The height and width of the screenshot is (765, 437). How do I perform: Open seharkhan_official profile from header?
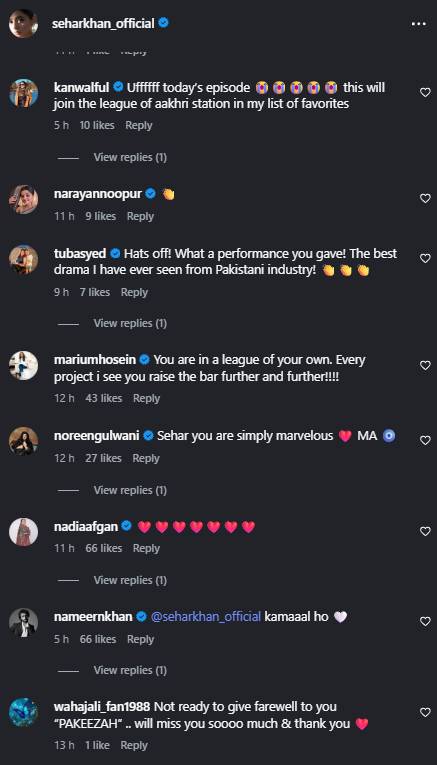[103, 23]
